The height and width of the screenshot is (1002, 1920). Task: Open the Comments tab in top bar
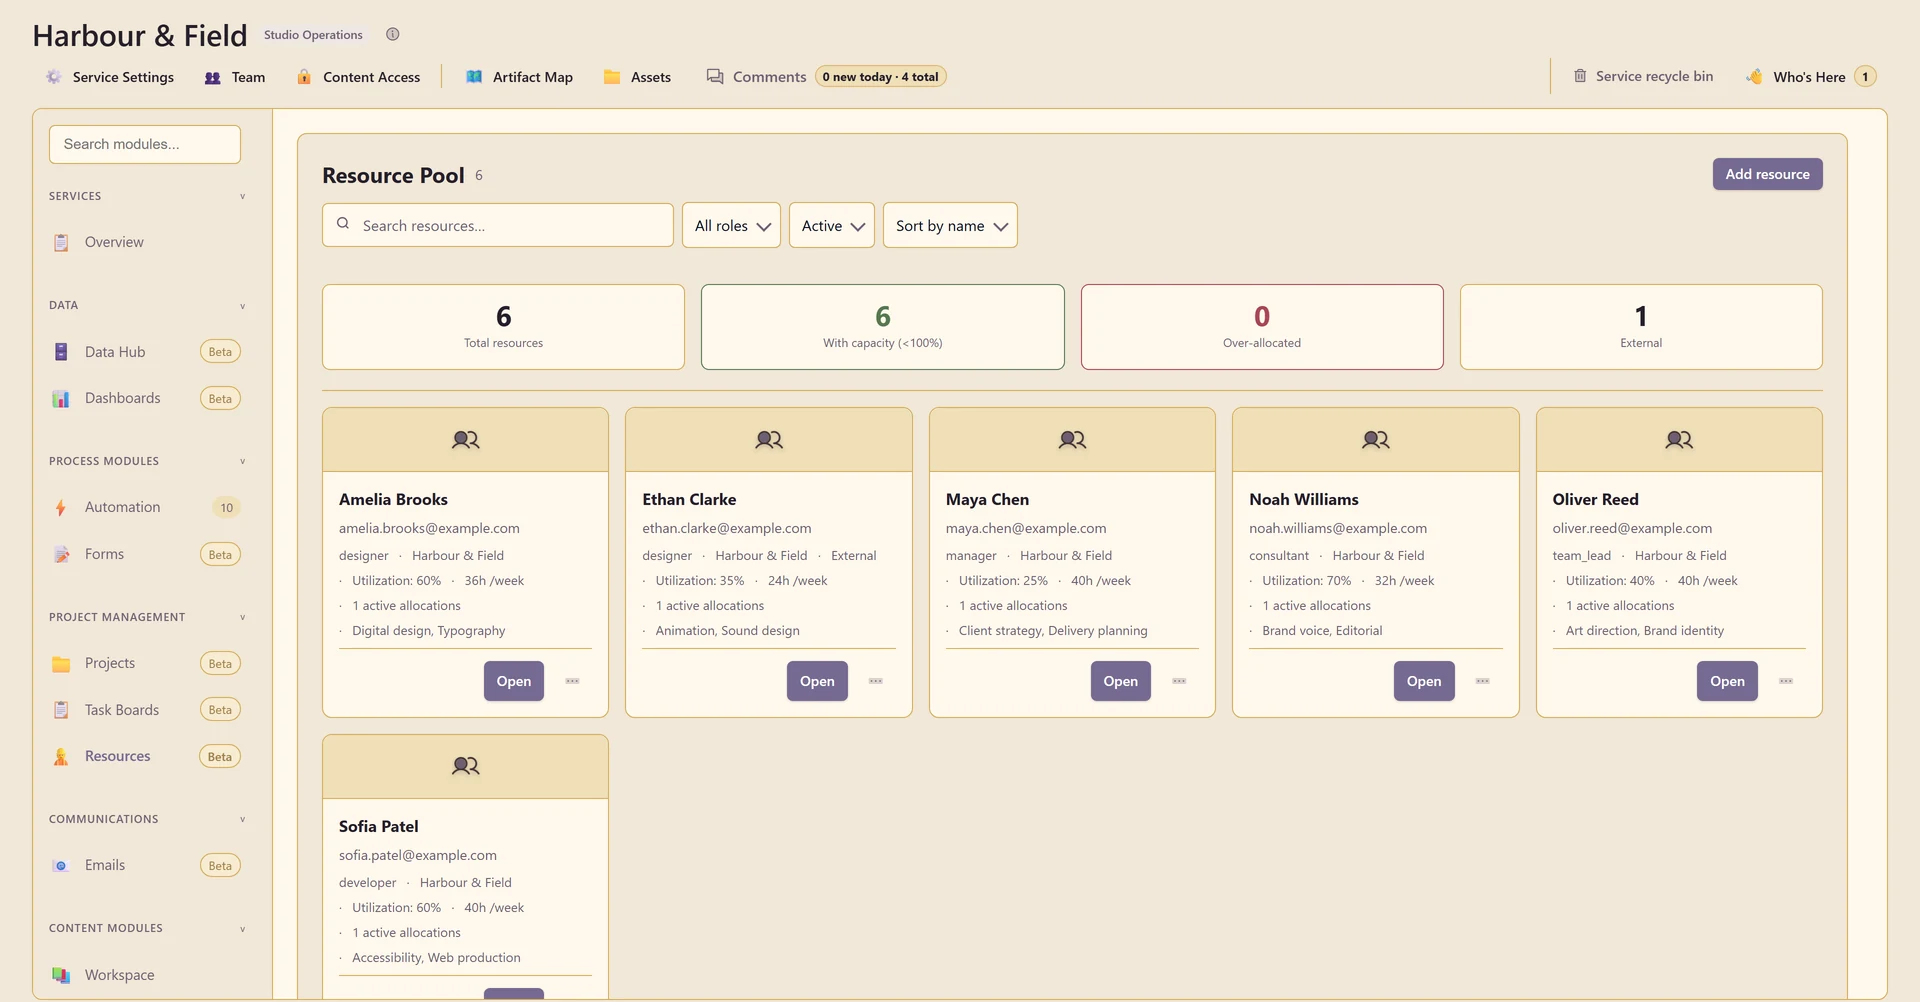pos(826,77)
